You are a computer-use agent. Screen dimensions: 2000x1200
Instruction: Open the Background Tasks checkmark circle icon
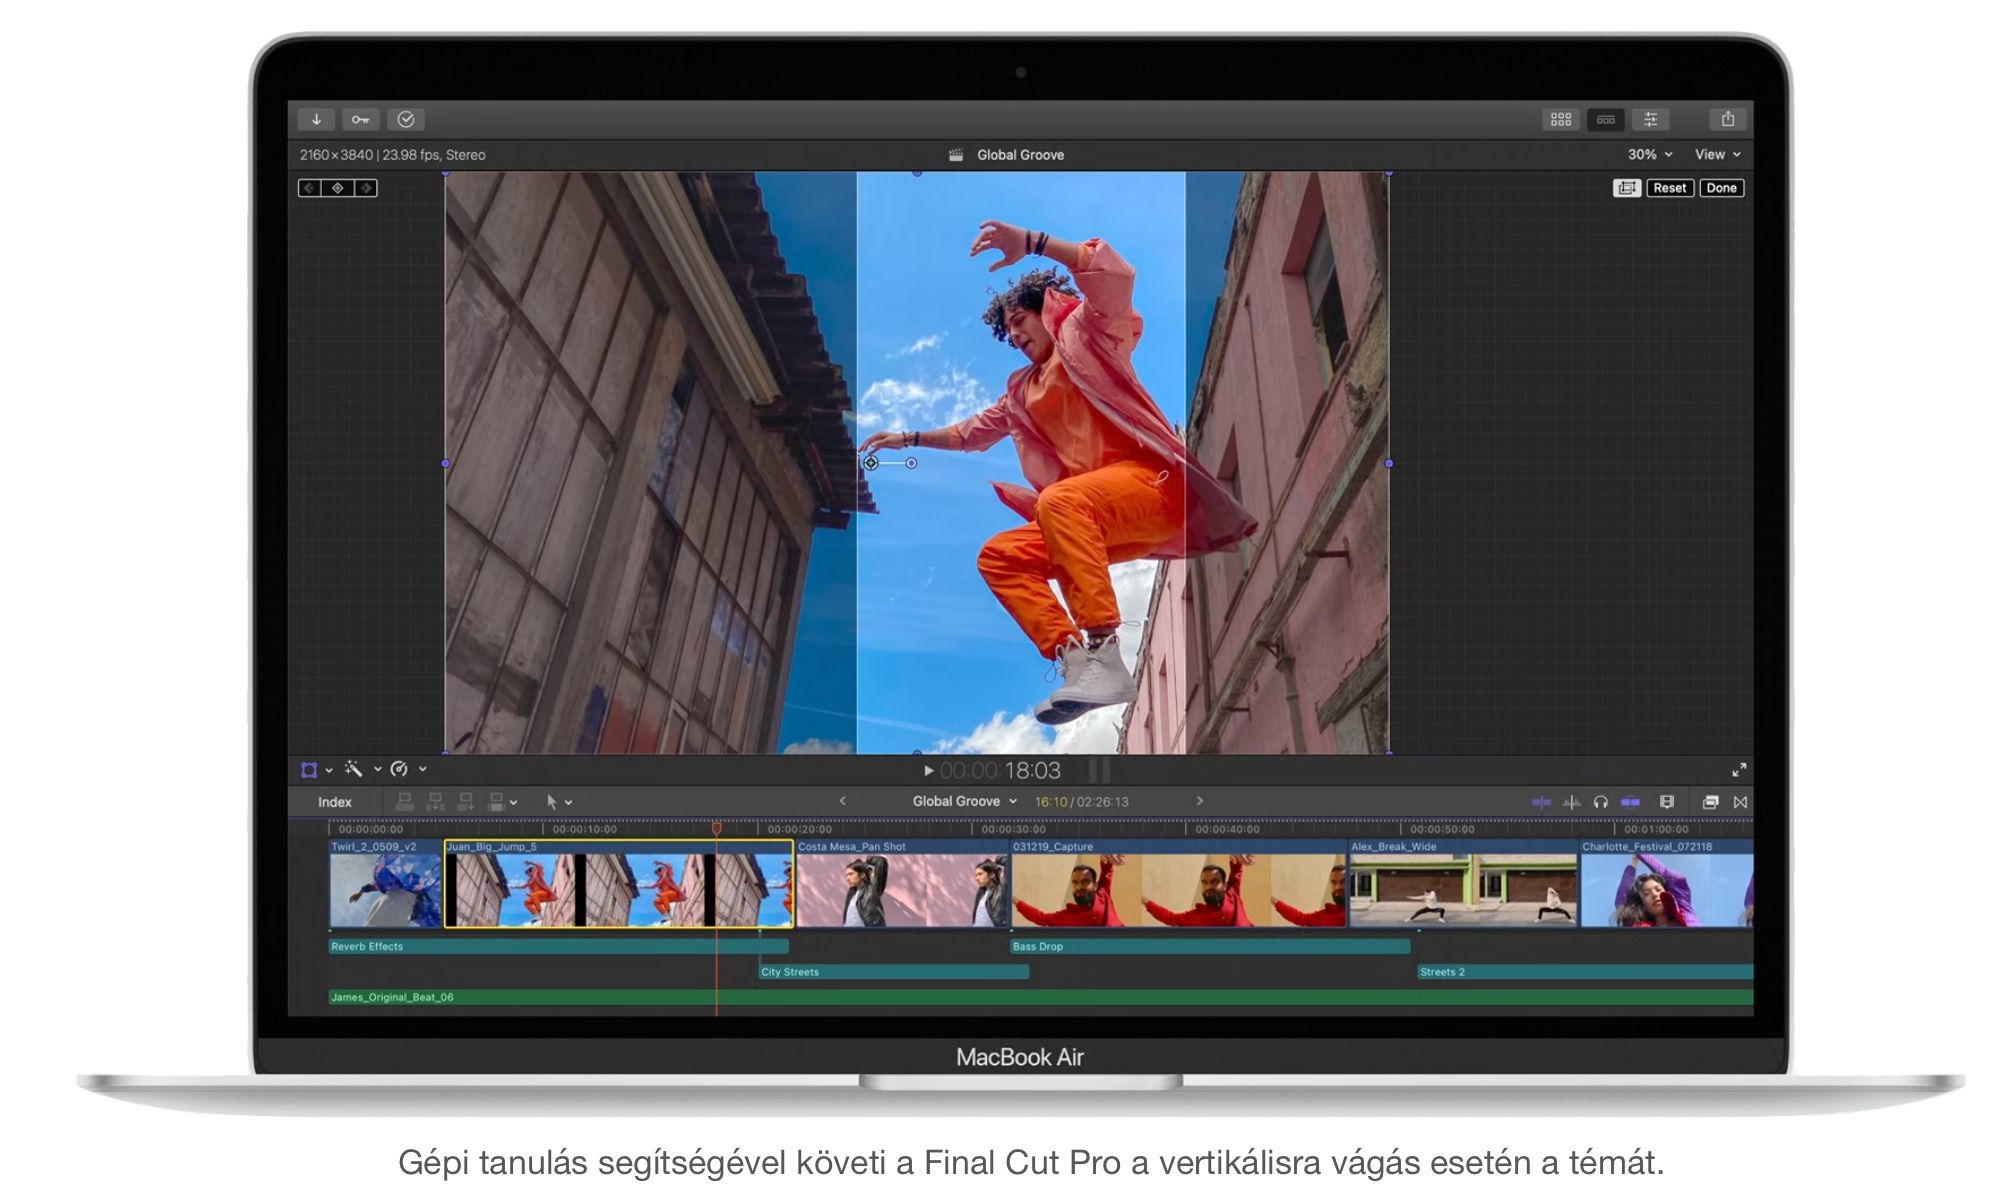pyautogui.click(x=406, y=120)
